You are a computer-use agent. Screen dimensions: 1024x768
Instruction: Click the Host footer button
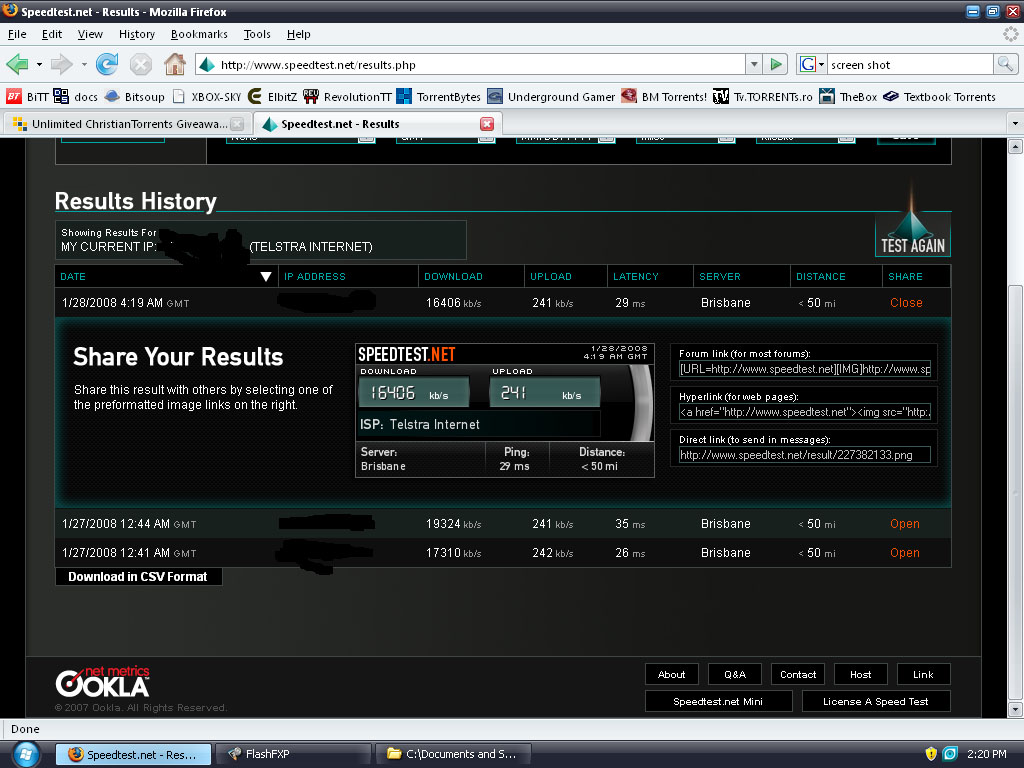[860, 674]
